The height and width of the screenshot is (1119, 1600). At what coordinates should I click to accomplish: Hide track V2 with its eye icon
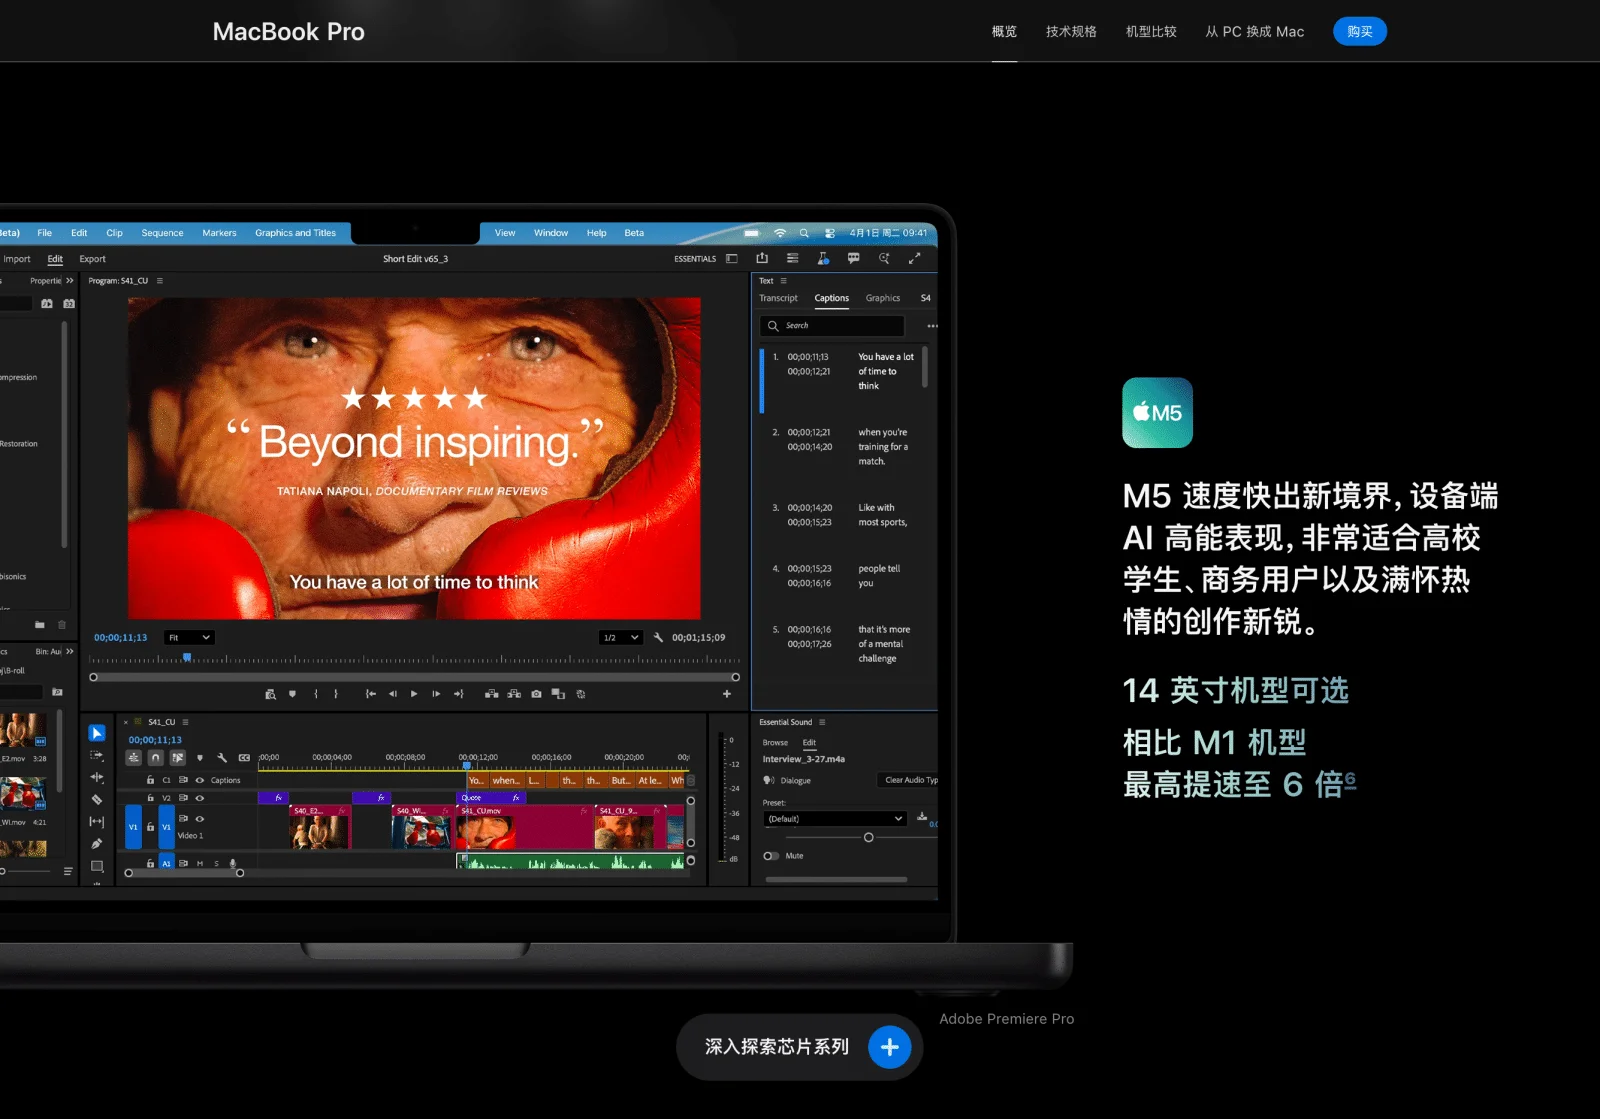click(200, 798)
